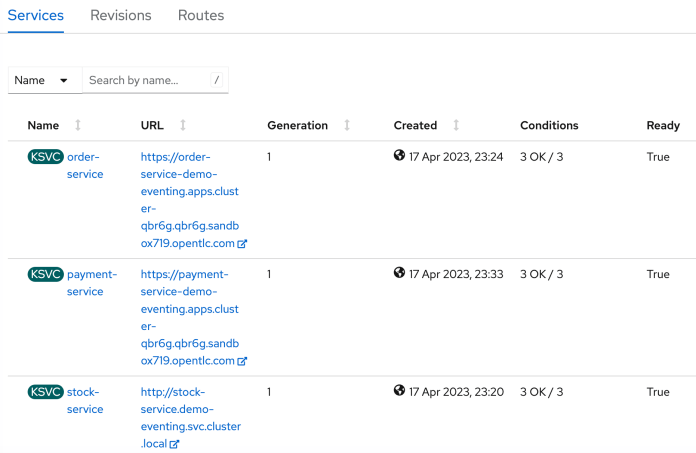
Task: Click KSVC badge for payment-service
Action: [x=46, y=274]
